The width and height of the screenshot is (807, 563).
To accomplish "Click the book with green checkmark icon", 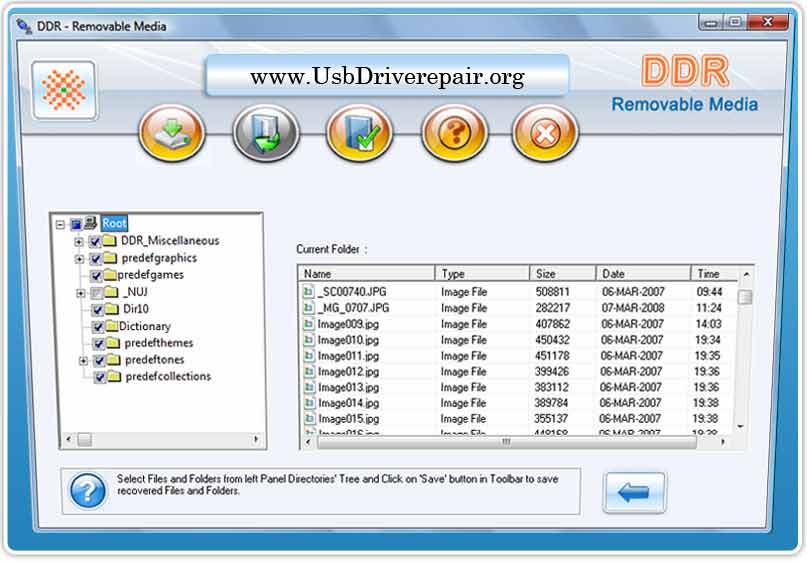I will click(359, 133).
